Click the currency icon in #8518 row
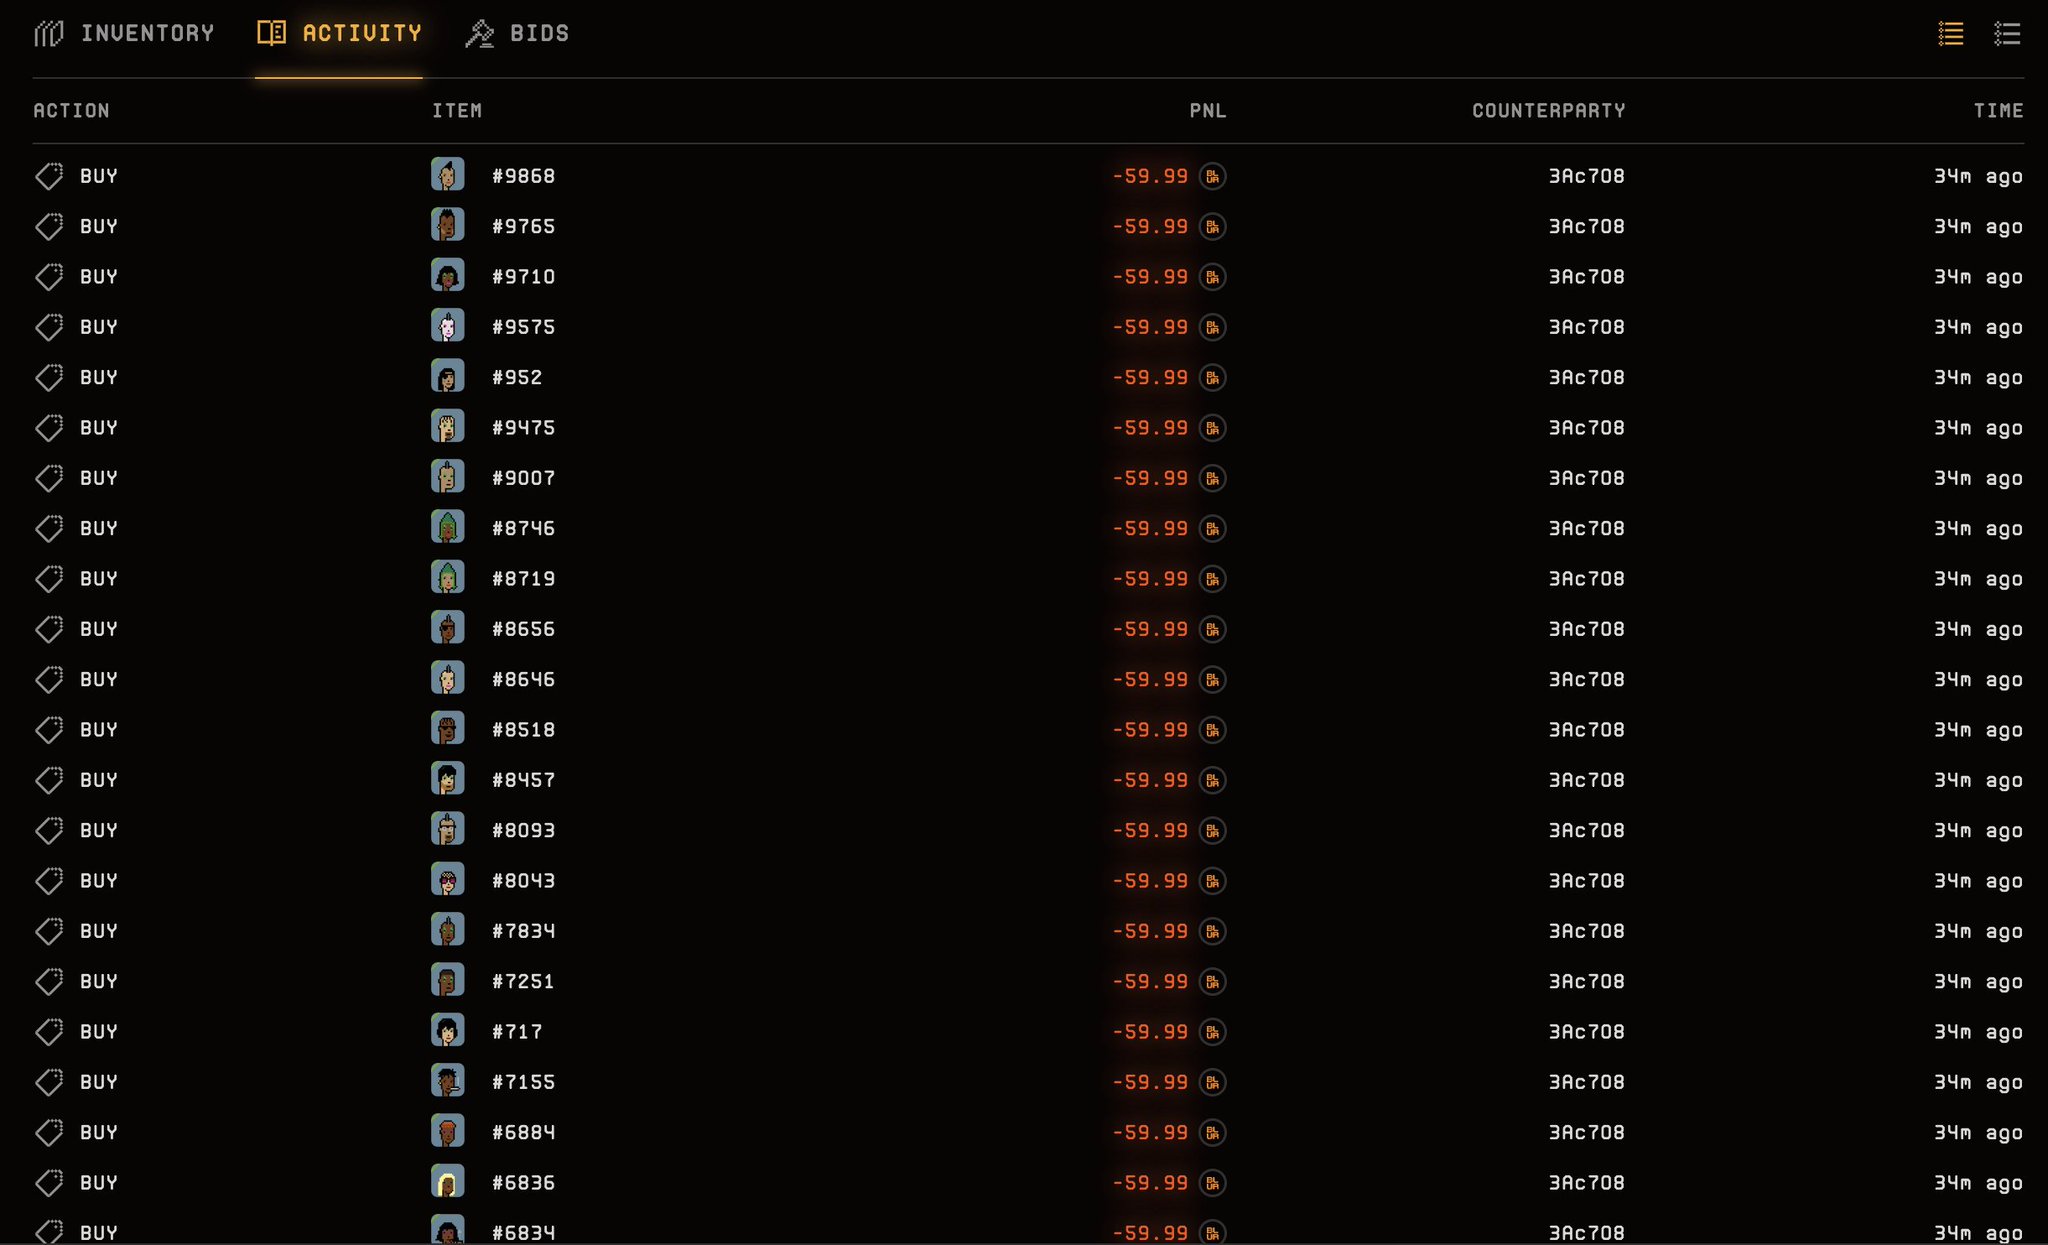 point(1212,729)
